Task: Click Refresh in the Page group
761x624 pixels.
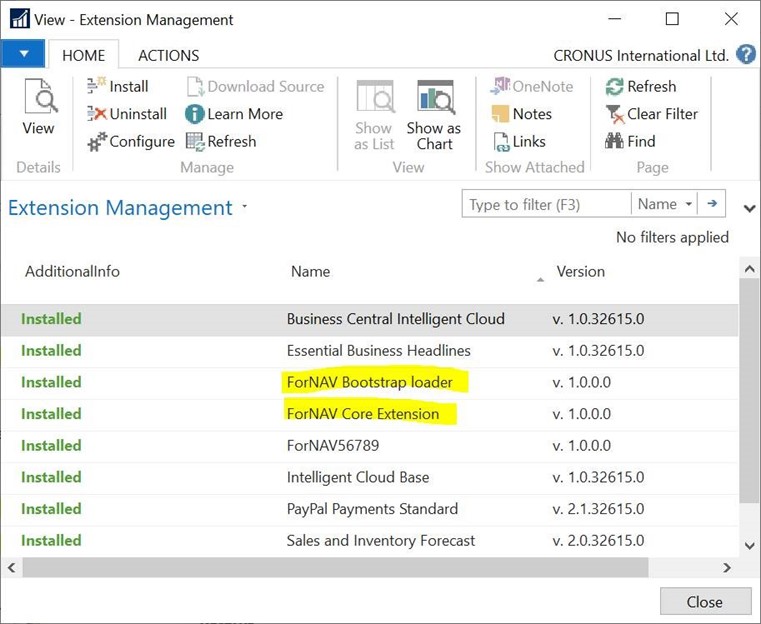Action: [641, 86]
